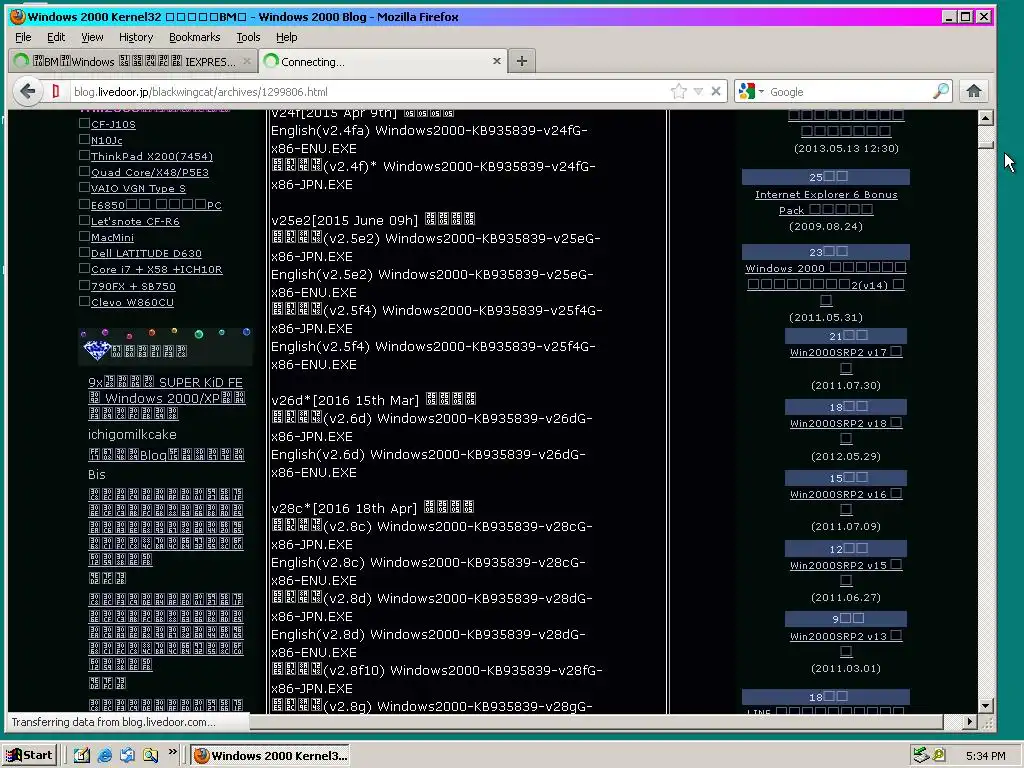1024x768 pixels.
Task: Open the ichigomilkcake link
Action: coord(132,434)
